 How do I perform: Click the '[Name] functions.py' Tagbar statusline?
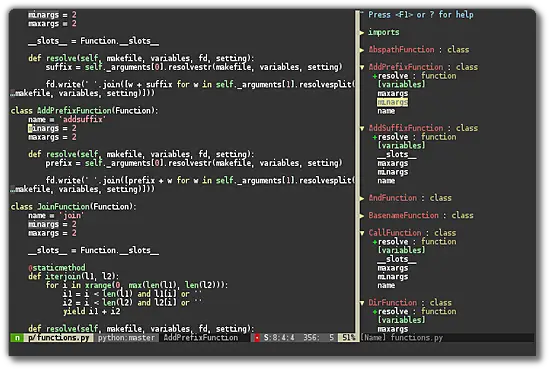point(402,338)
